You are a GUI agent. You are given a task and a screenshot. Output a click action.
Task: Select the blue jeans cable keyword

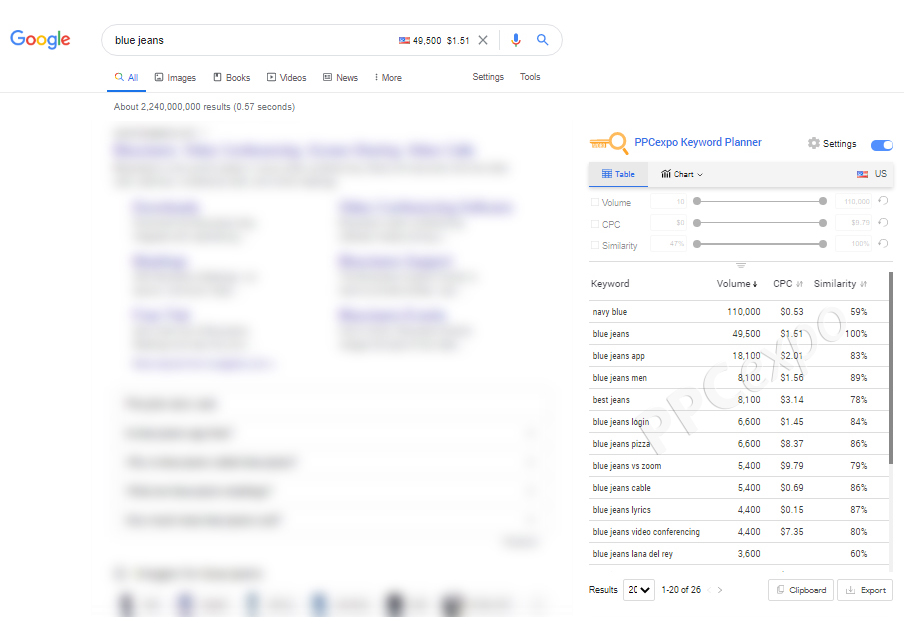pos(622,488)
